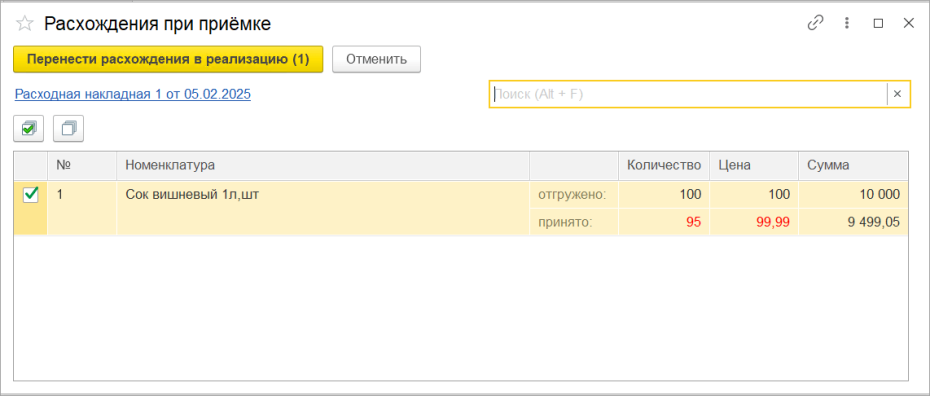The image size is (930, 396).
Task: Close the Расхождения при приёмке window
Action: point(909,24)
